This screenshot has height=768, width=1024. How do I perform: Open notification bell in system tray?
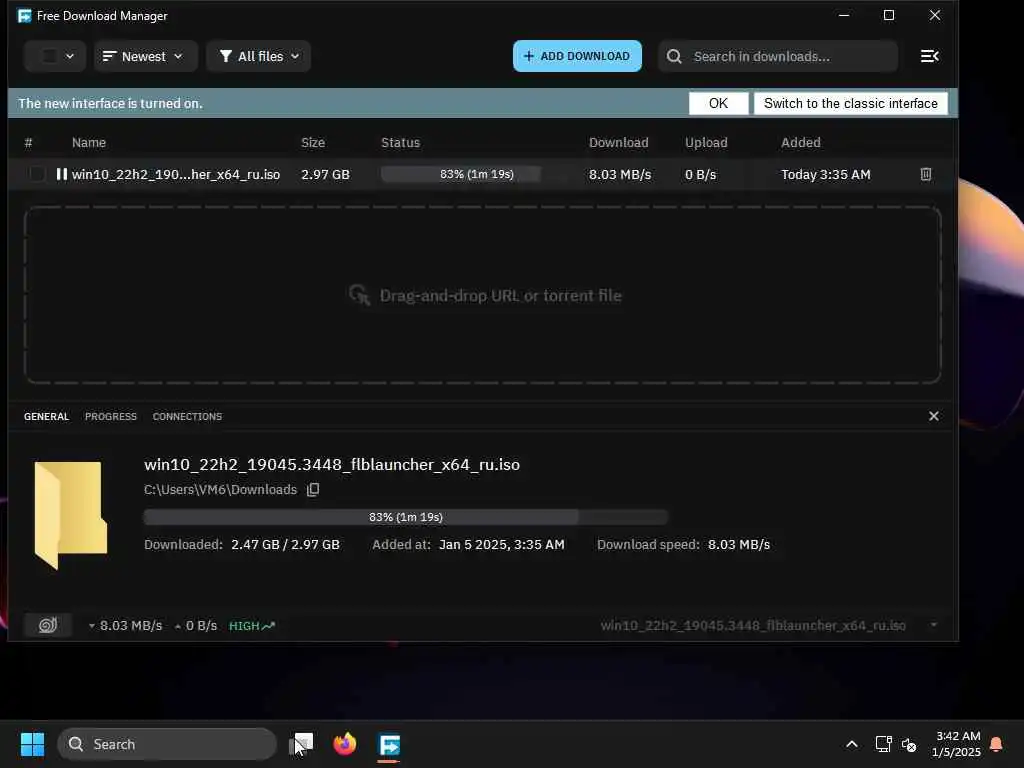(x=996, y=744)
